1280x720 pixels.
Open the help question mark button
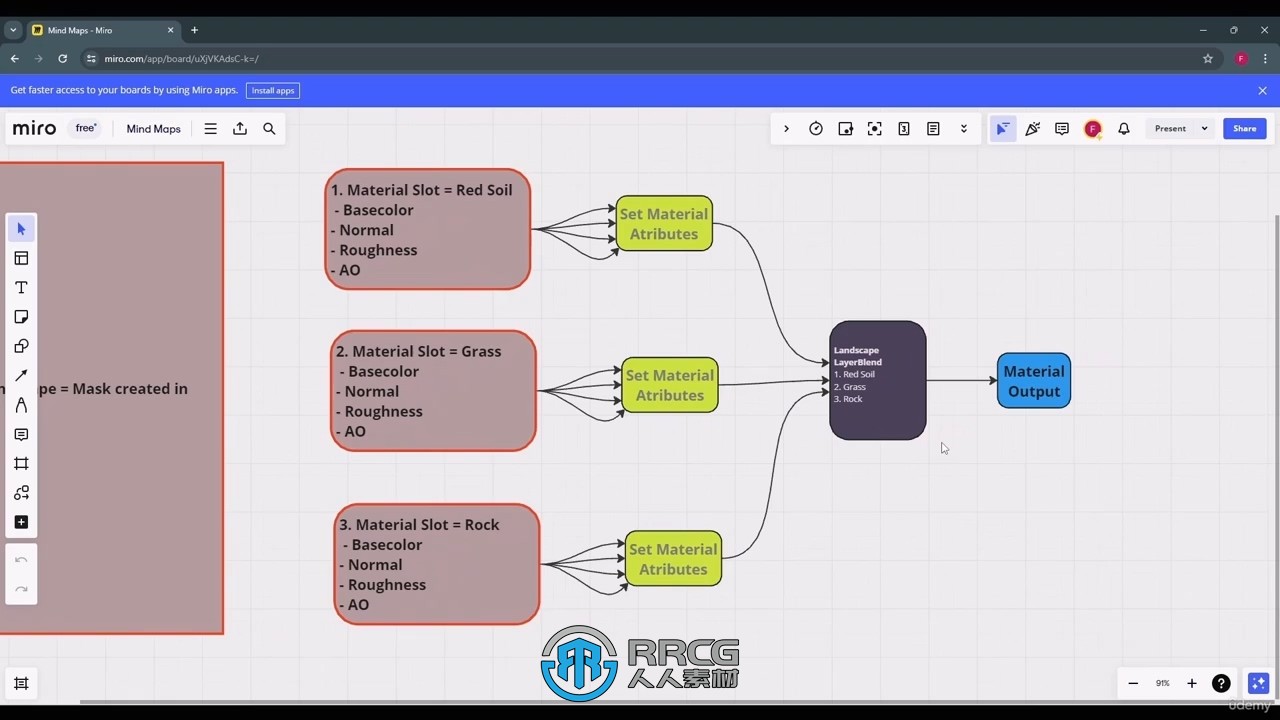pyautogui.click(x=1221, y=683)
